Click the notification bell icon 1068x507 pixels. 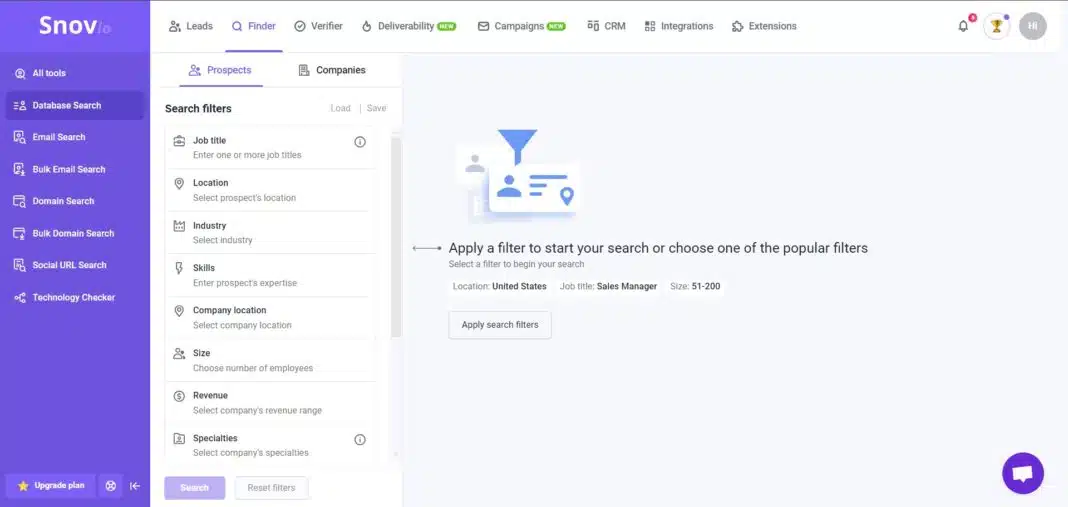tap(963, 26)
